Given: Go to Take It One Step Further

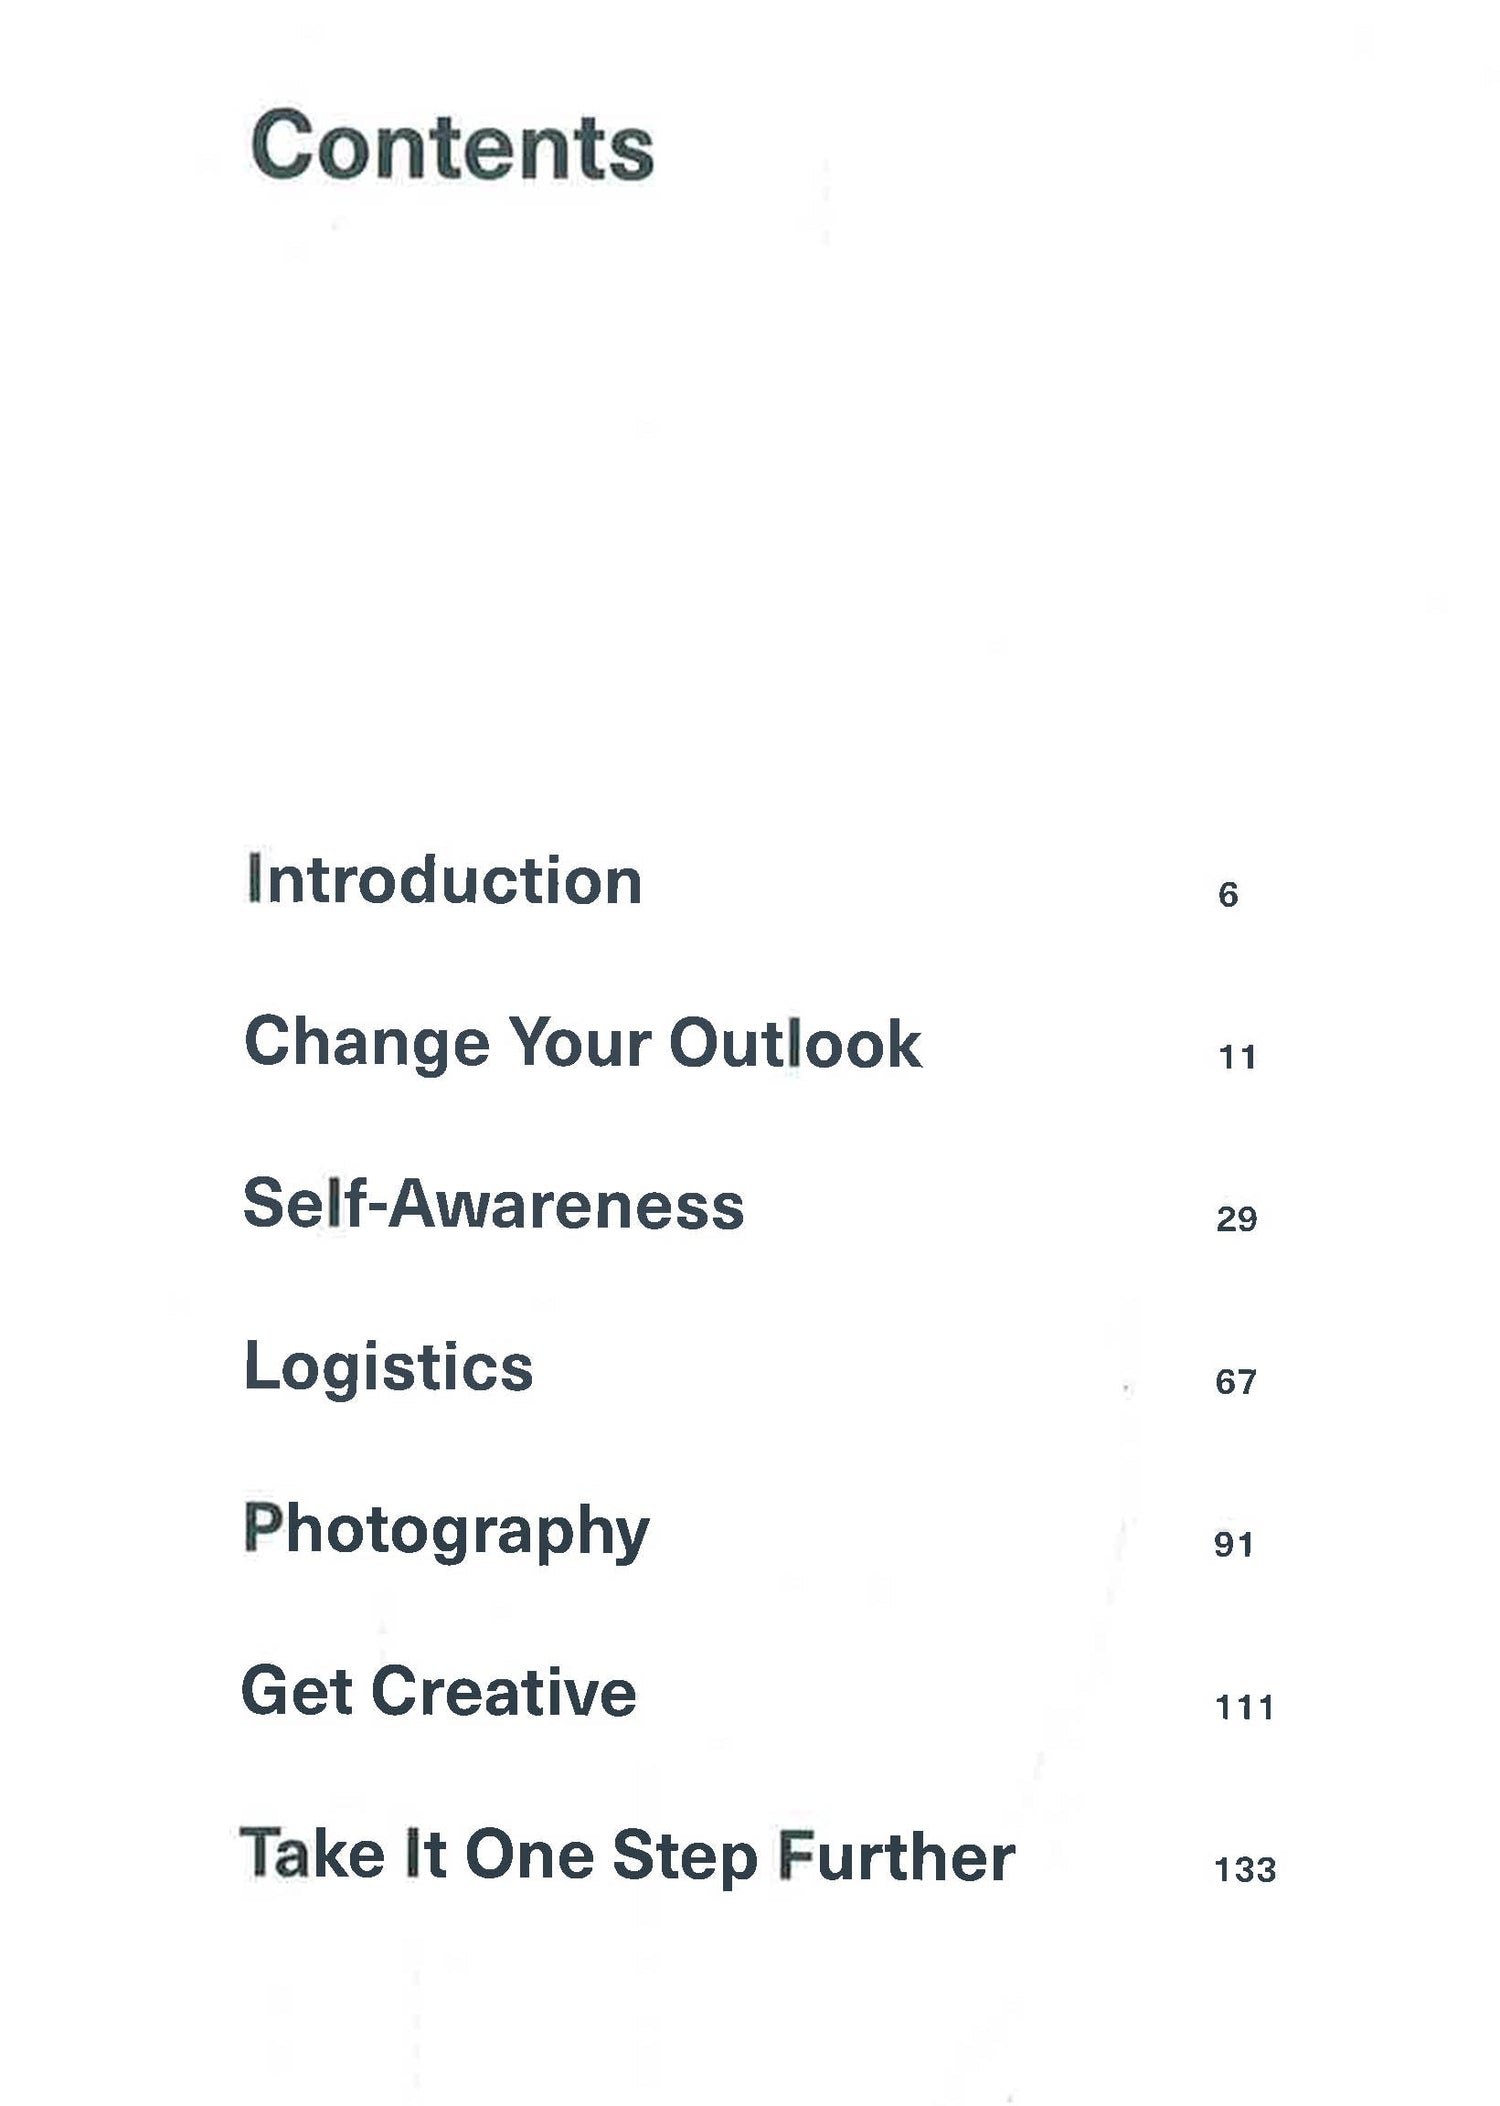Looking at the screenshot, I should [627, 1855].
